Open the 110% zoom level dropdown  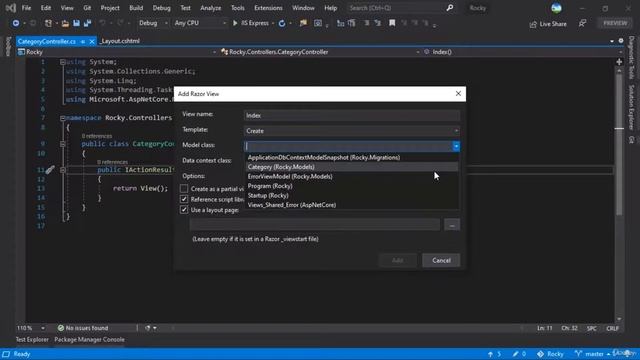tap(31, 328)
